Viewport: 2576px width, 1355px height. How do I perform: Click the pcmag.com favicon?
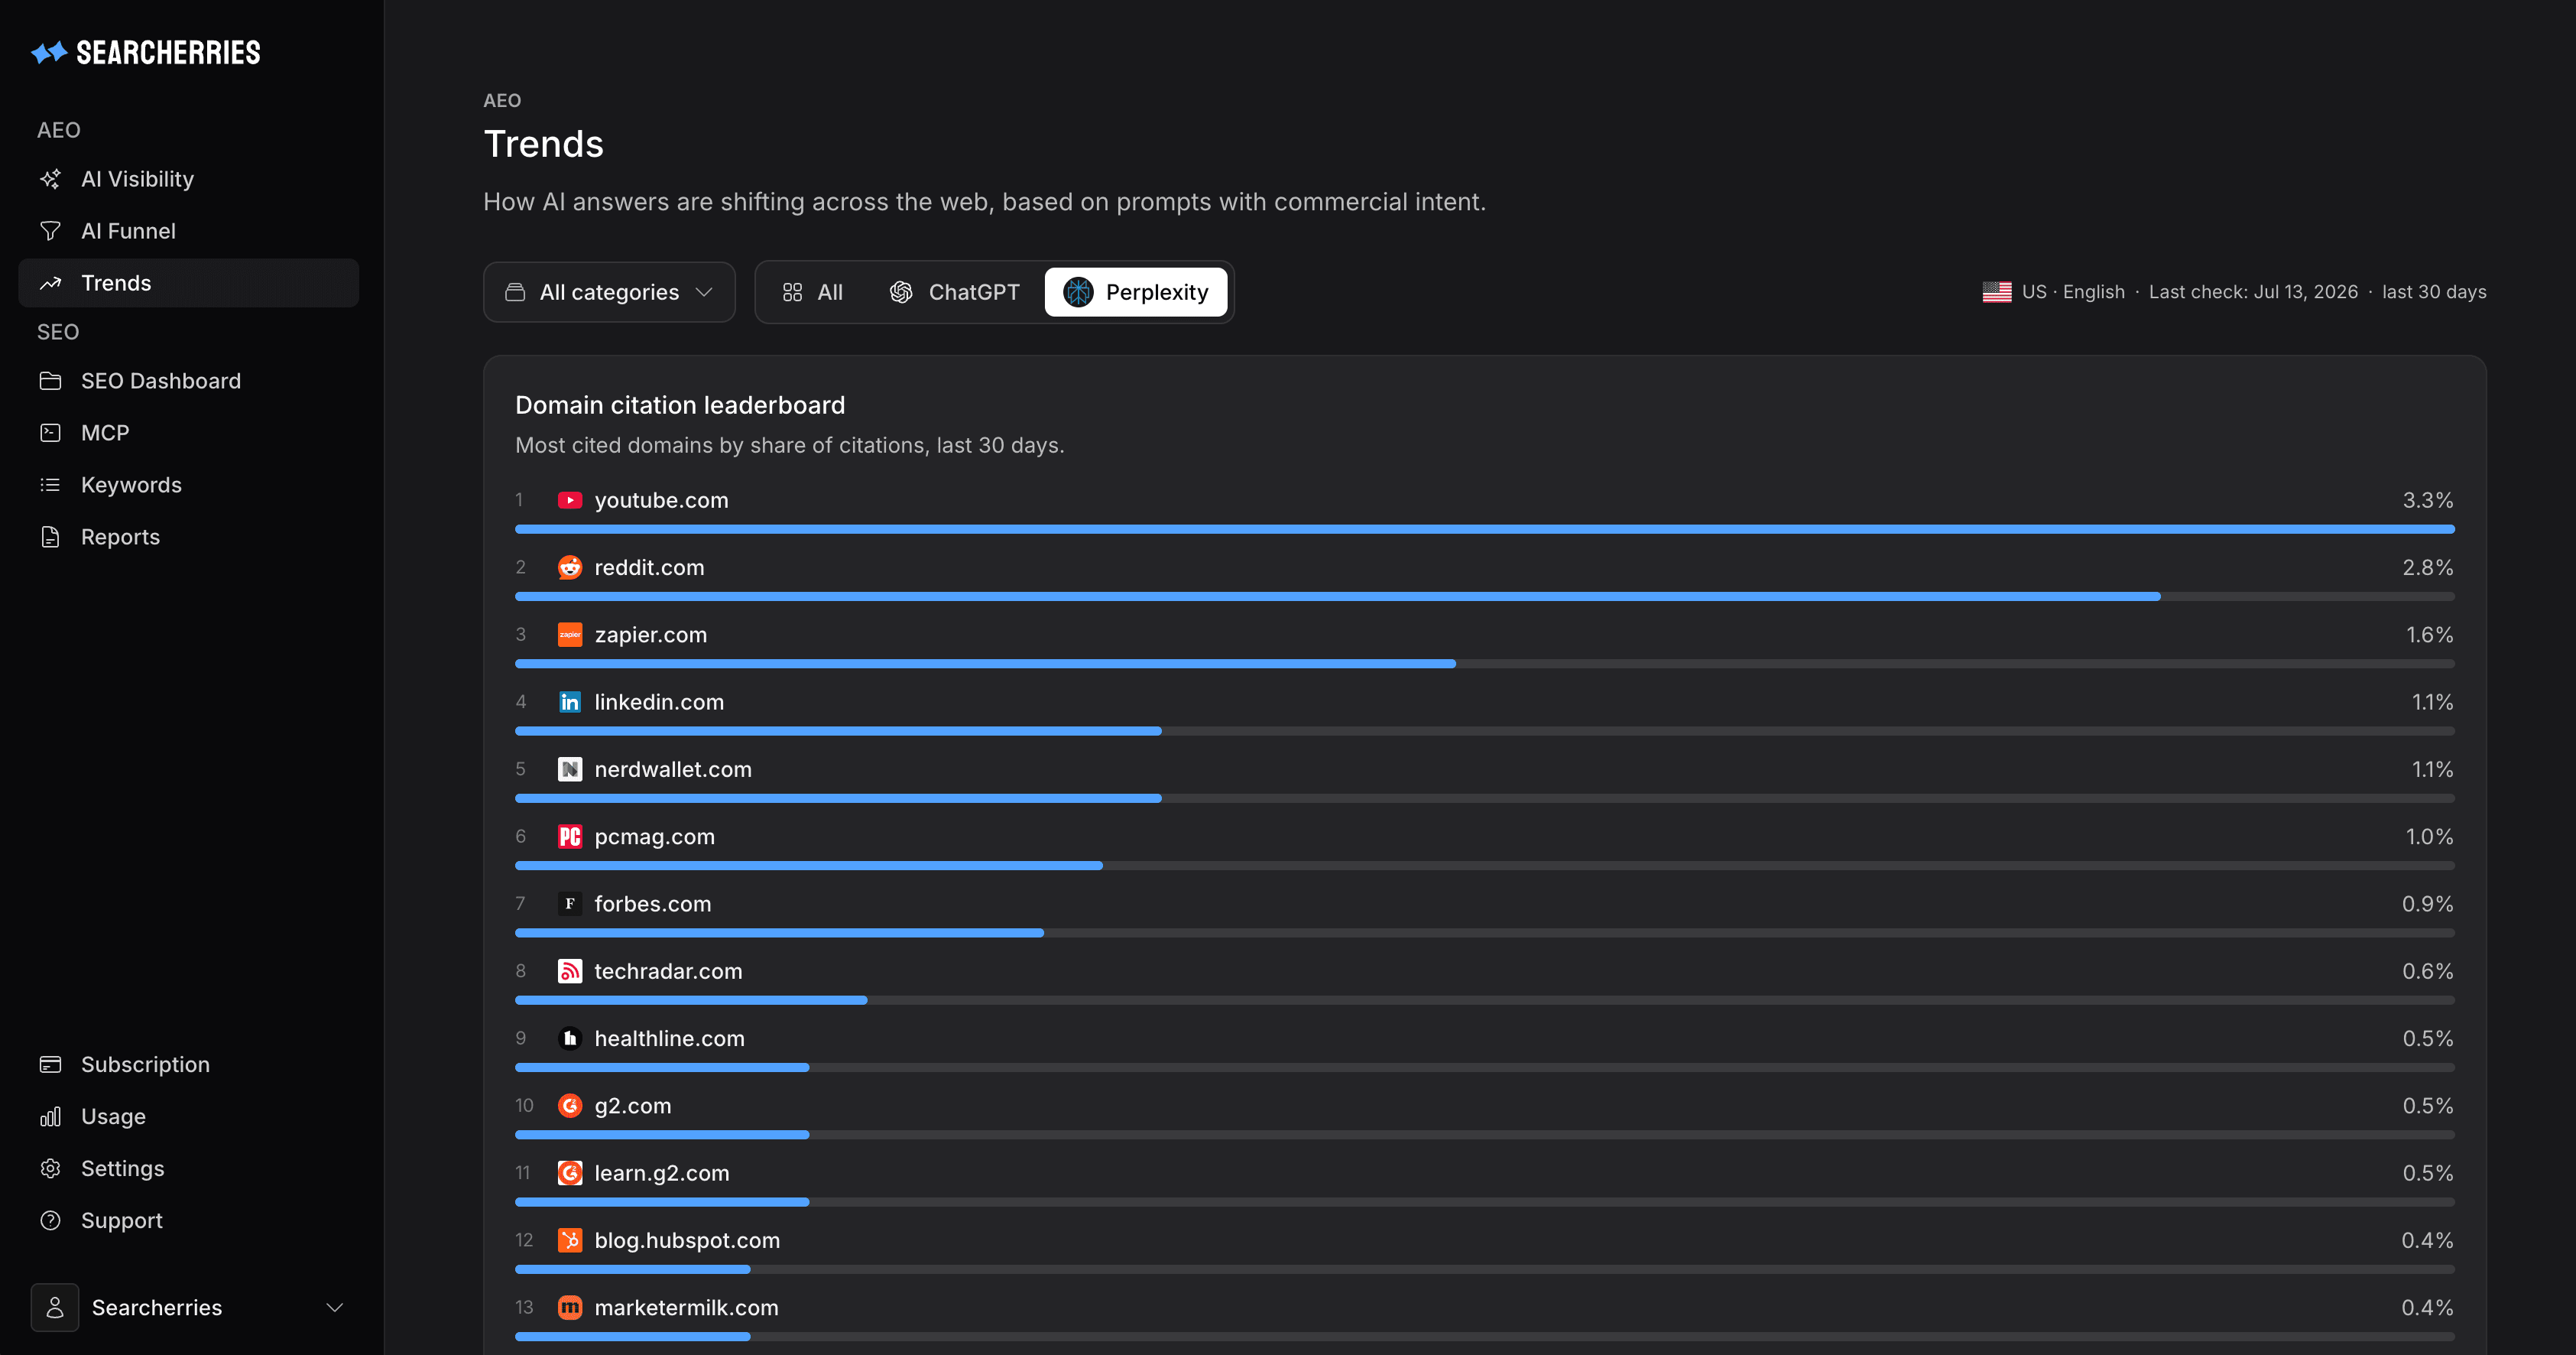(x=570, y=836)
